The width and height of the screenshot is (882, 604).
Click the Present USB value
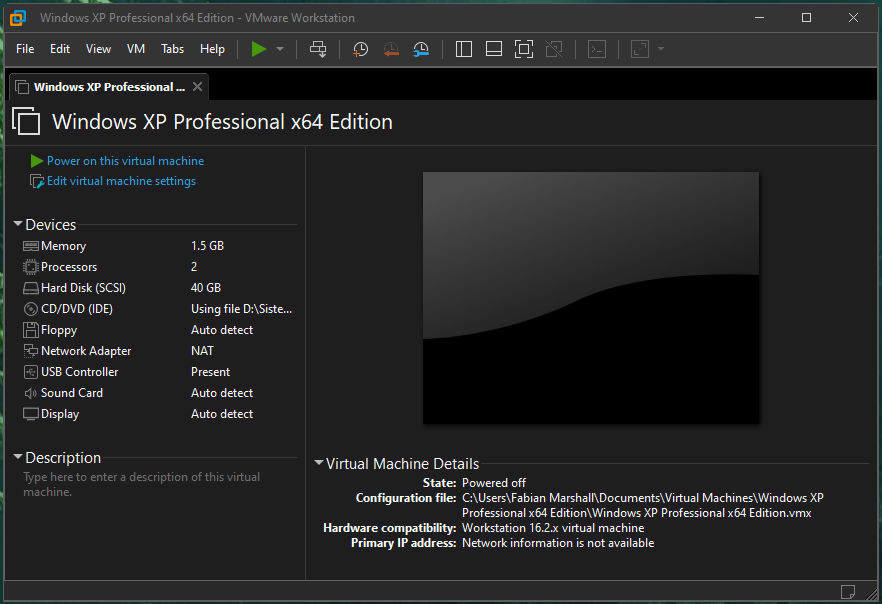click(x=210, y=372)
